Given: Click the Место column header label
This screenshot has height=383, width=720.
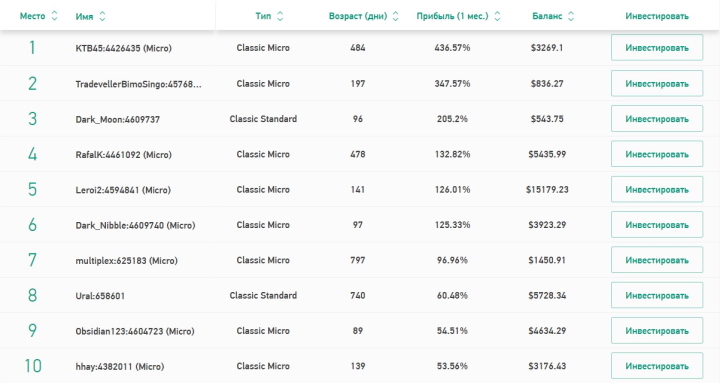Looking at the screenshot, I should point(33,16).
